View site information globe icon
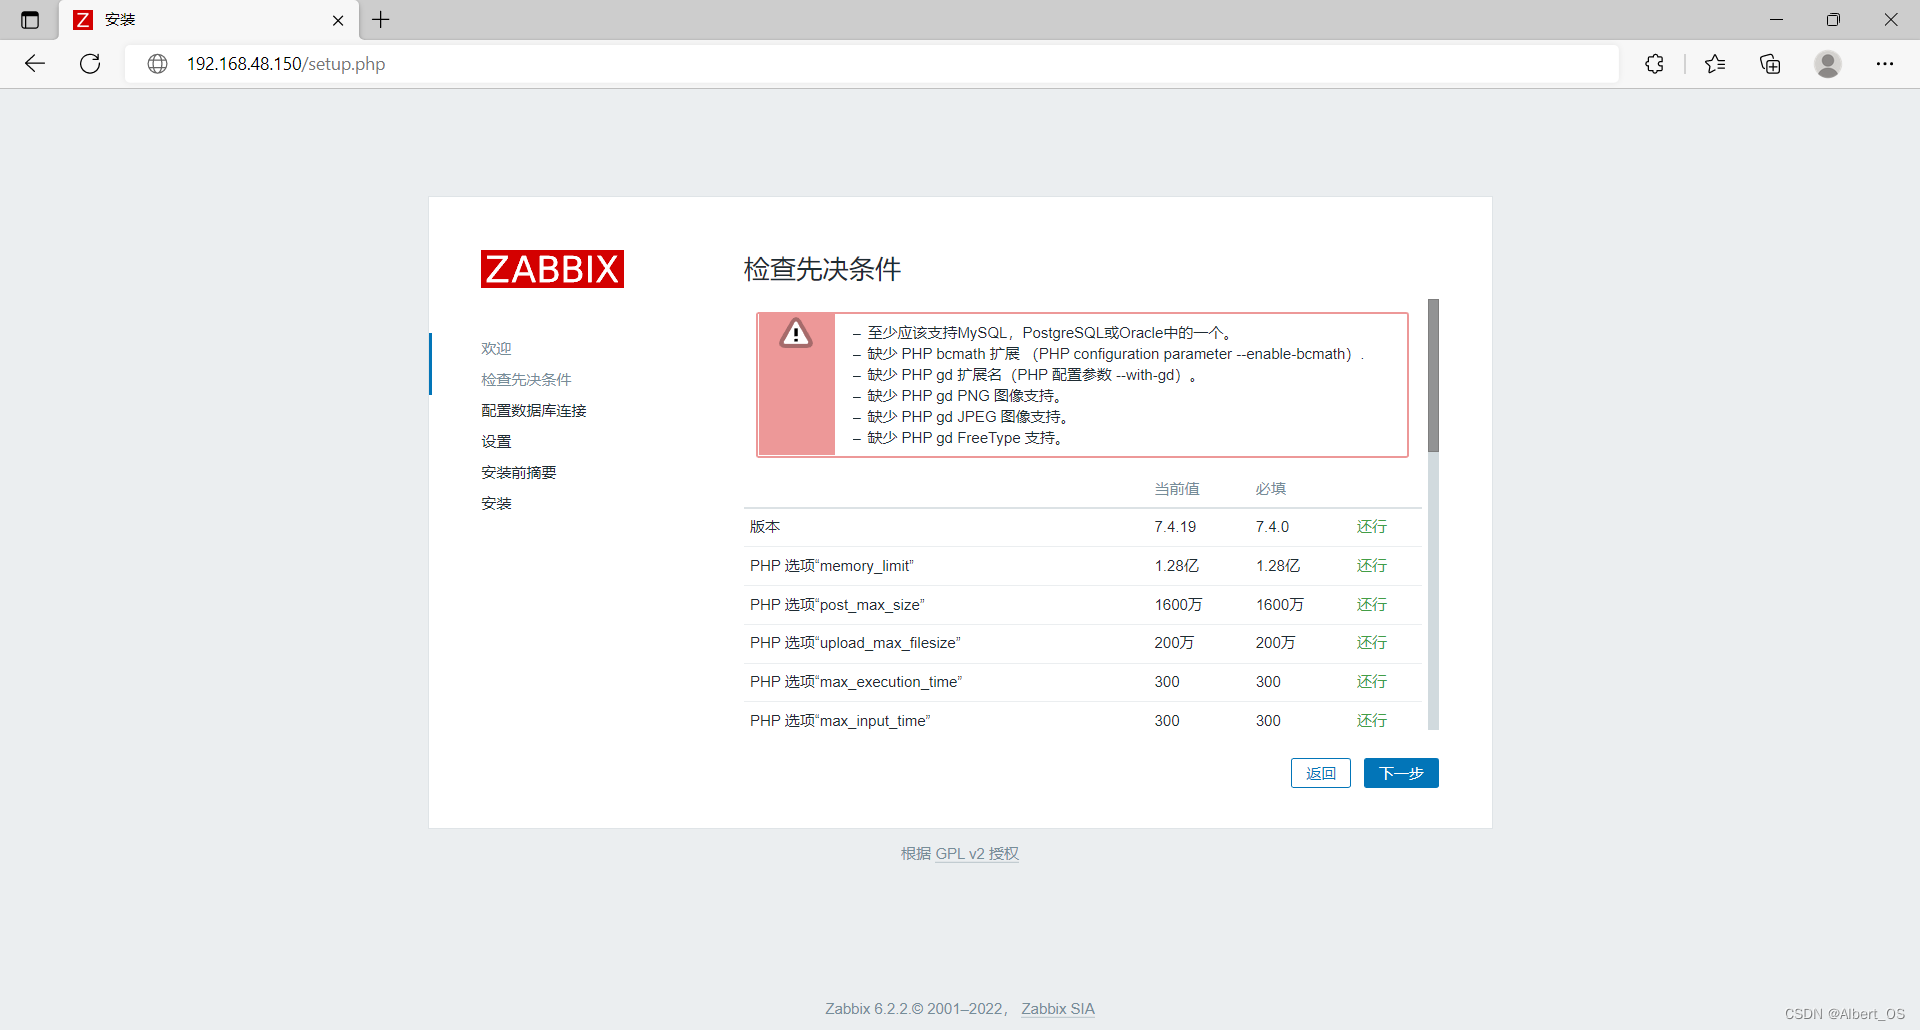The image size is (1920, 1030). click(157, 64)
